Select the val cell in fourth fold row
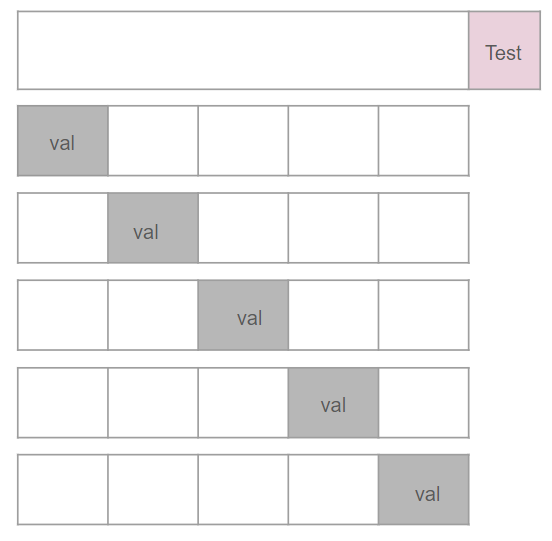The width and height of the screenshot is (552, 541). (333, 403)
